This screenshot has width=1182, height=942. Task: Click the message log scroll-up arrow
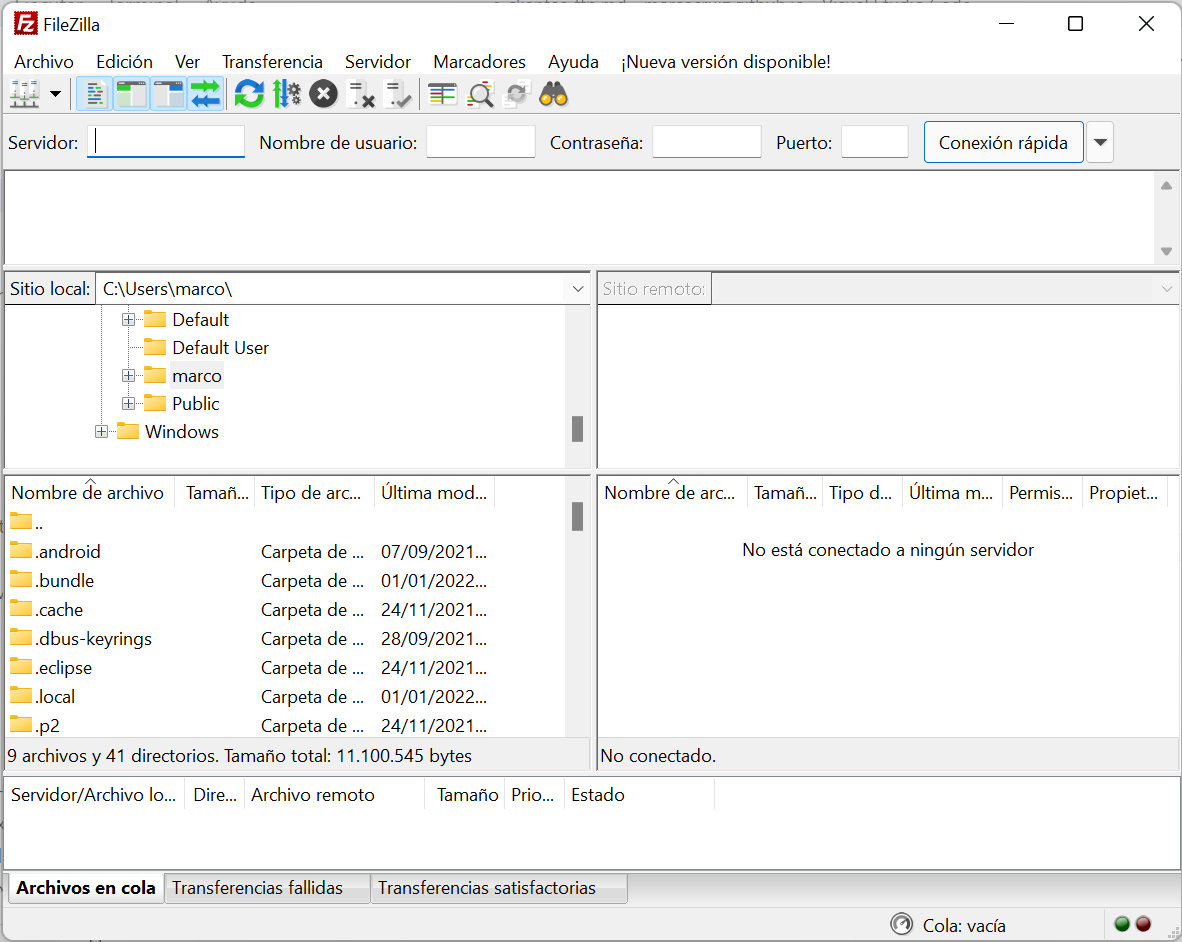click(1166, 185)
